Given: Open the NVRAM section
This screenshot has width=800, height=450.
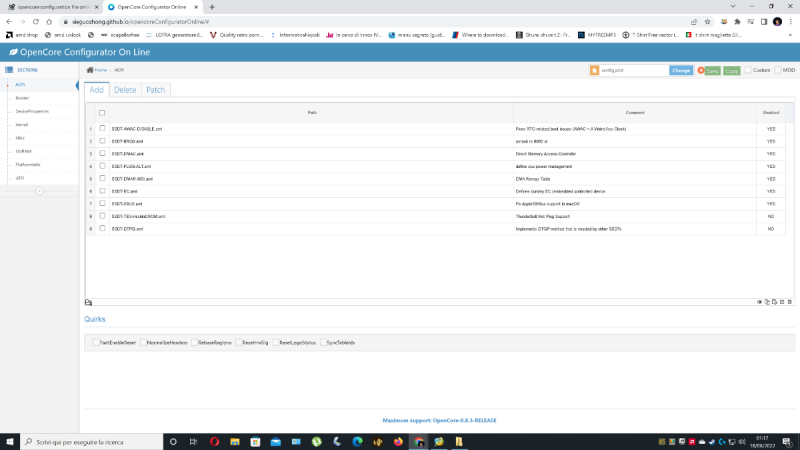Looking at the screenshot, I should (23, 151).
